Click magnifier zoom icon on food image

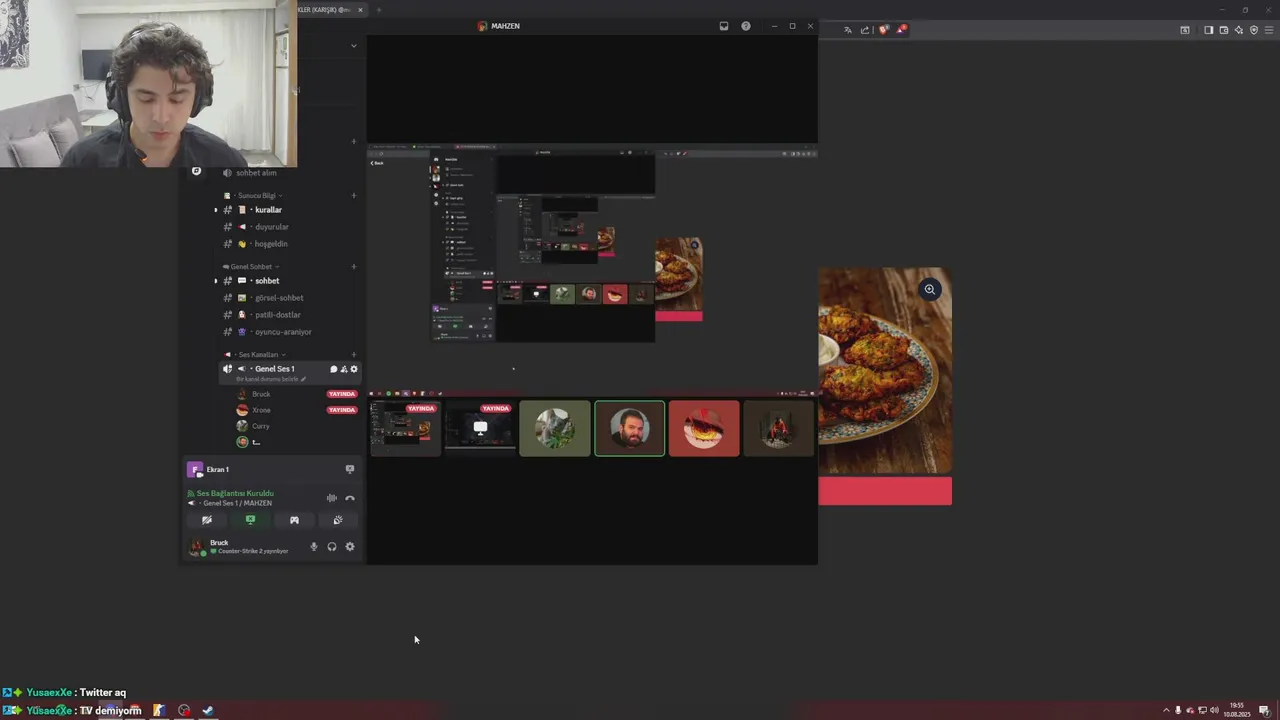pyautogui.click(x=930, y=290)
